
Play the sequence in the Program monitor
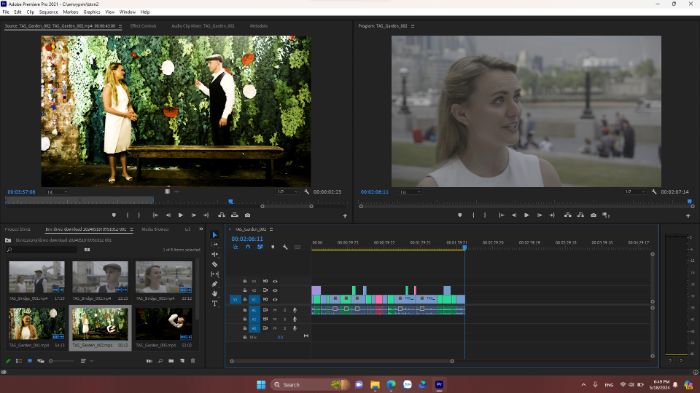pyautogui.click(x=527, y=215)
